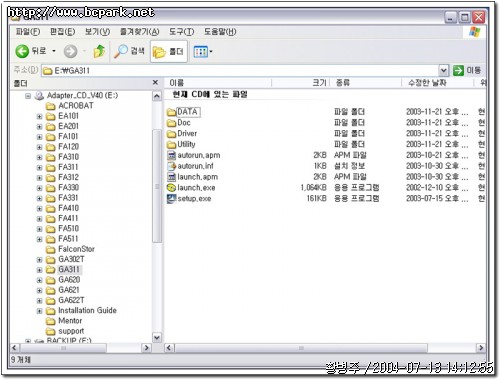This screenshot has height=380, width=500.
Task: Expand the FA310 folder node
Action: click(x=39, y=157)
